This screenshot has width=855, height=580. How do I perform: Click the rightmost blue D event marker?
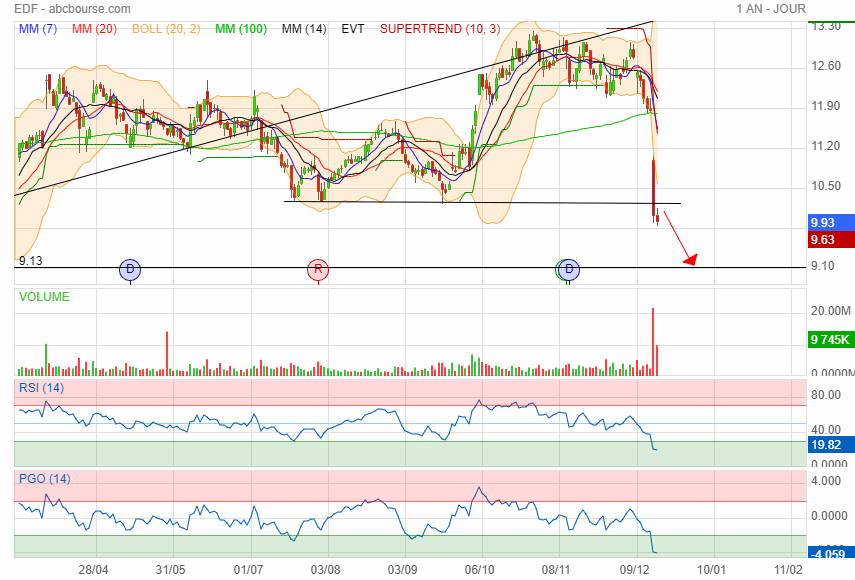click(x=569, y=269)
